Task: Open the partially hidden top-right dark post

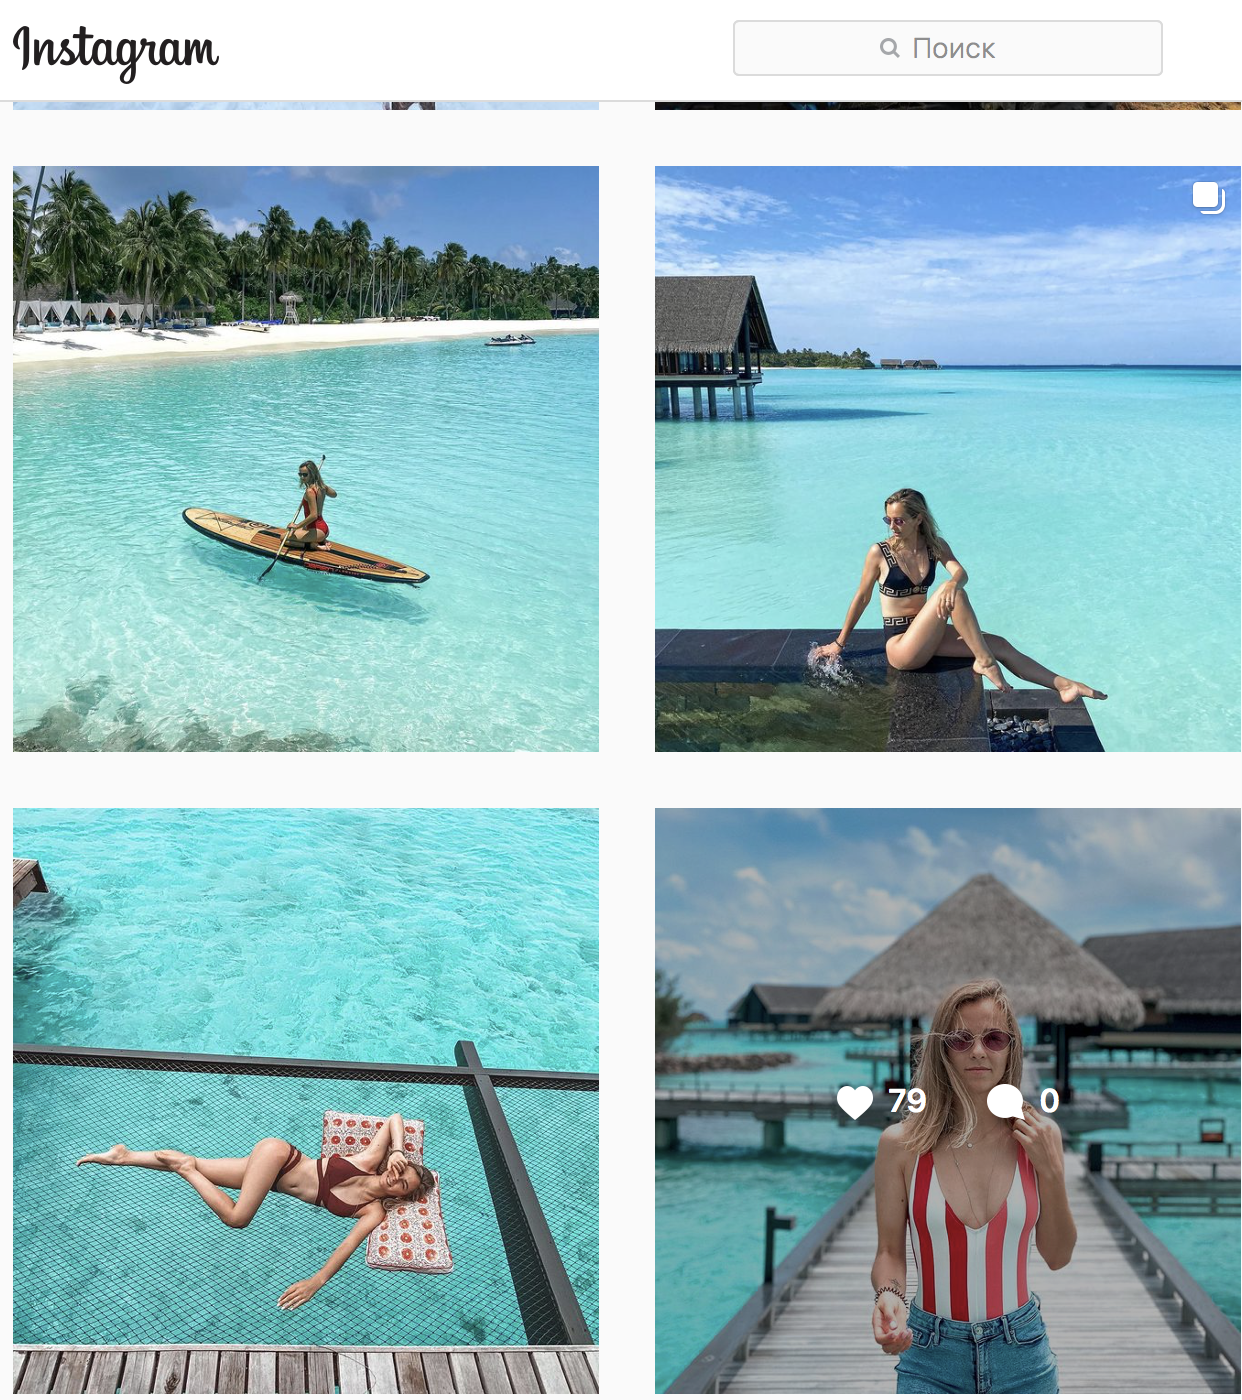Action: coord(948,105)
